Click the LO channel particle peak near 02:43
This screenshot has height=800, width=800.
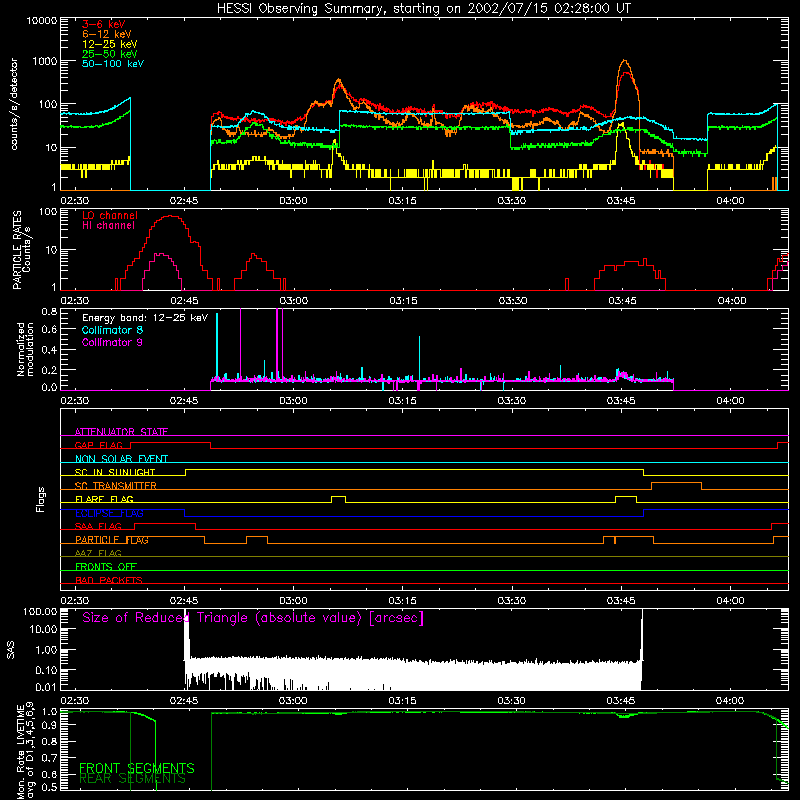coord(170,217)
